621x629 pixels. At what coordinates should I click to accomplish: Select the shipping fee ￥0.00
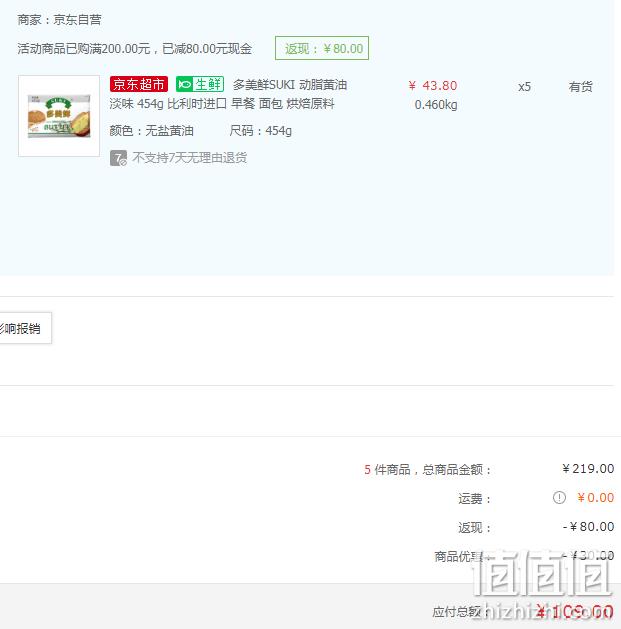point(595,498)
